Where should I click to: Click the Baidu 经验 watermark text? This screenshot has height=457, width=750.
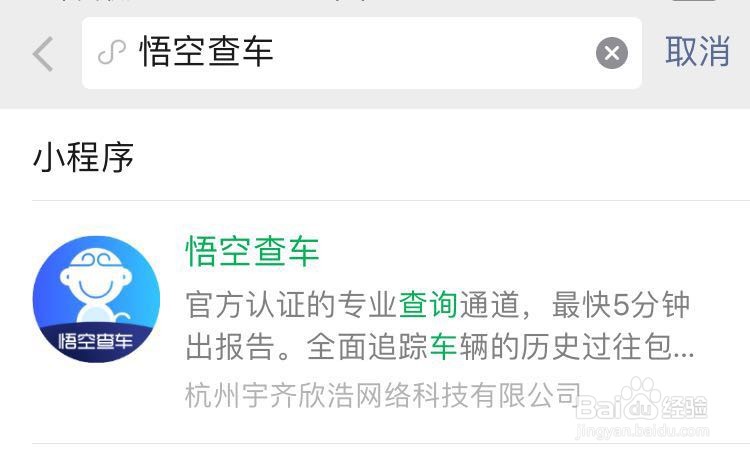coord(684,408)
